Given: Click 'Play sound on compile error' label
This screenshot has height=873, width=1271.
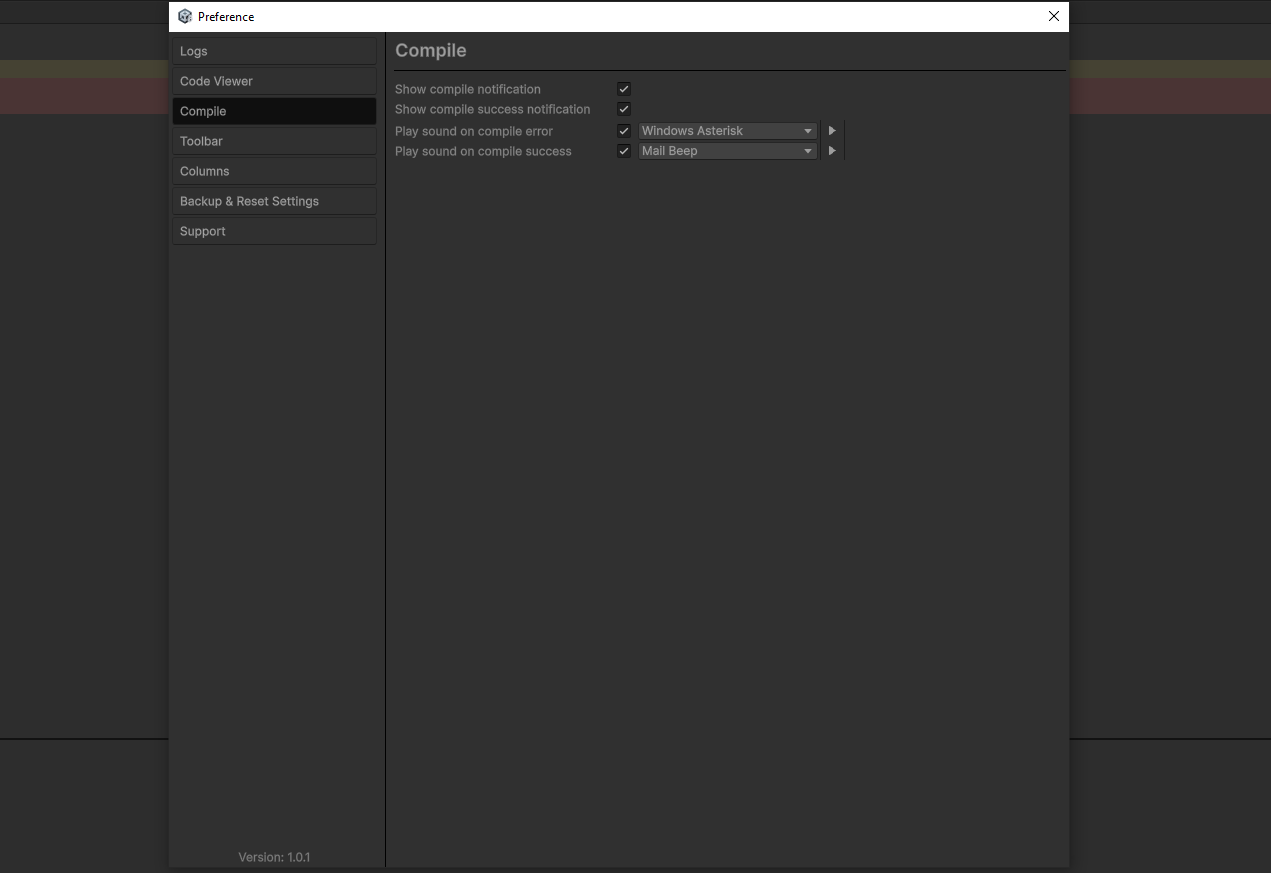Looking at the screenshot, I should point(474,131).
